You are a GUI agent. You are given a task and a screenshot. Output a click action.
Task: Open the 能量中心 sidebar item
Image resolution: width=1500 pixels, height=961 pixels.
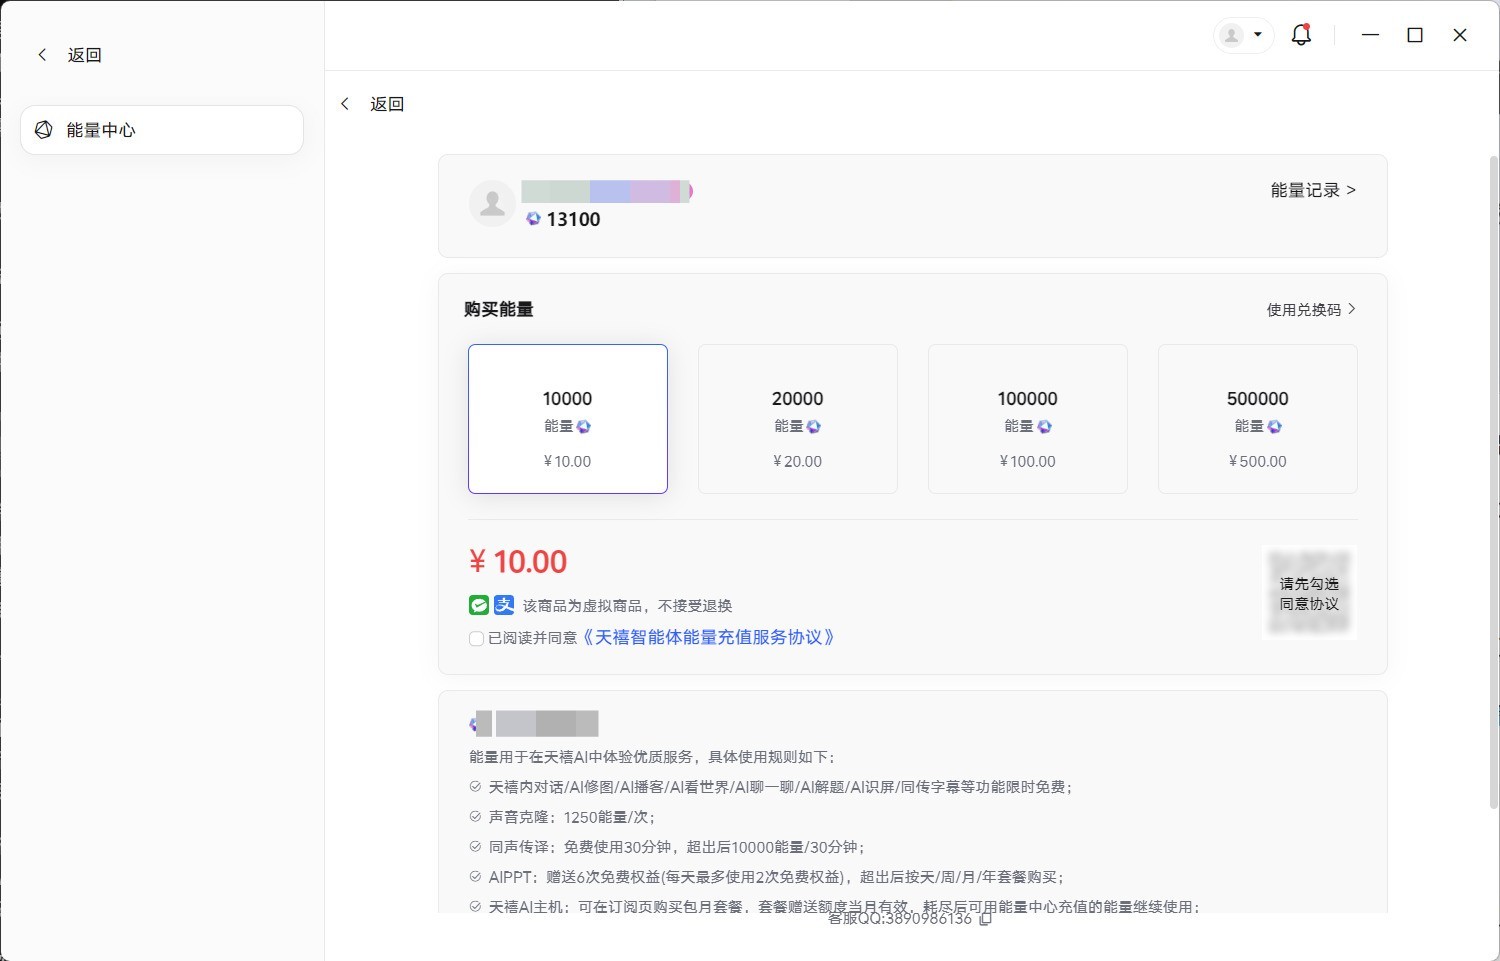point(162,130)
